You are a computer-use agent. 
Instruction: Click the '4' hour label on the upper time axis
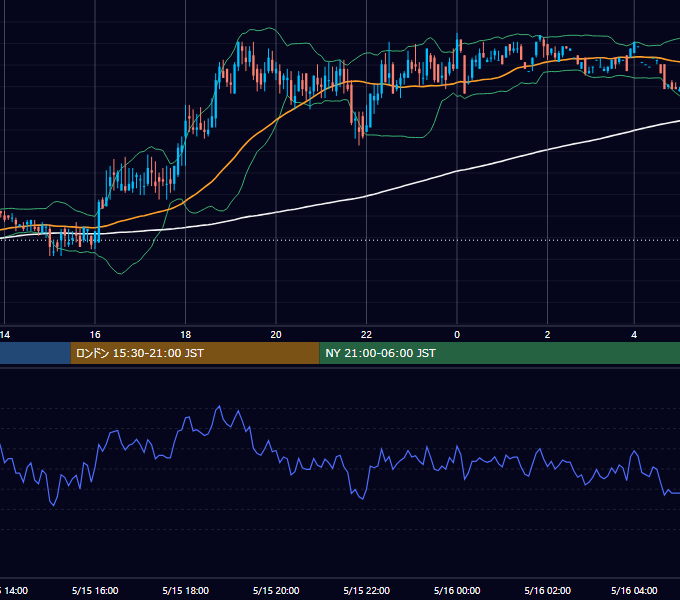point(634,335)
